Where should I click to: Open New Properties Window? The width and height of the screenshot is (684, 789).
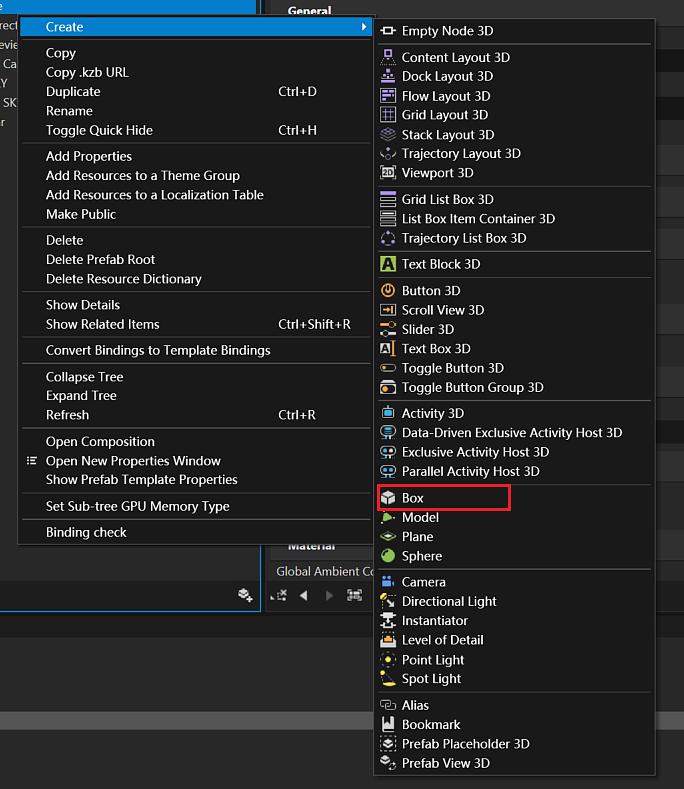(133, 461)
